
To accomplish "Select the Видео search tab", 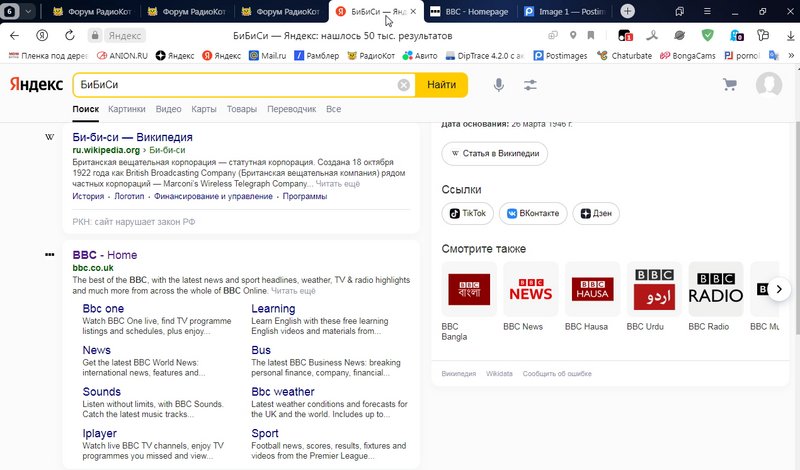I will pyautogui.click(x=168, y=109).
